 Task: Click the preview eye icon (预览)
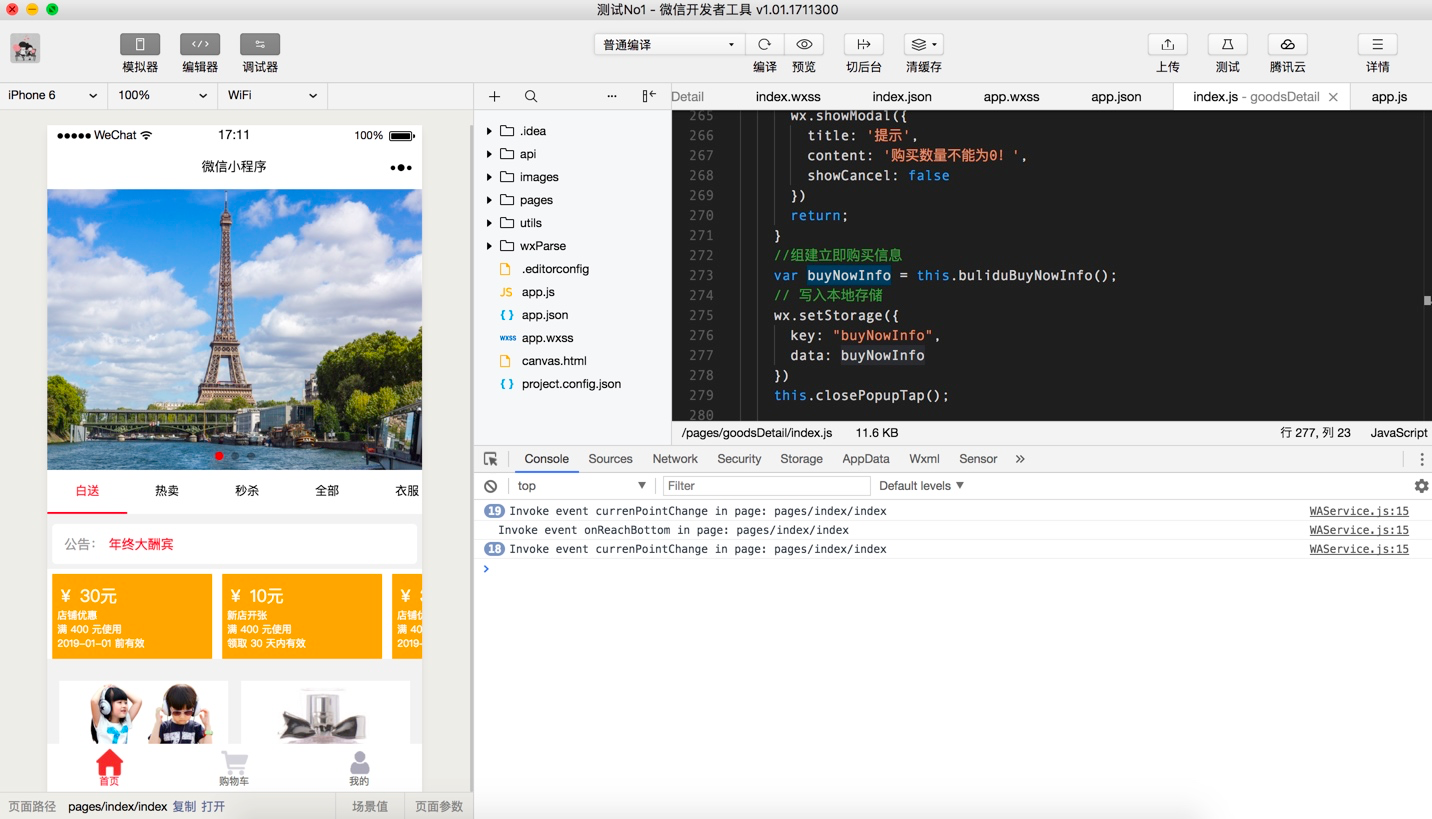point(804,45)
